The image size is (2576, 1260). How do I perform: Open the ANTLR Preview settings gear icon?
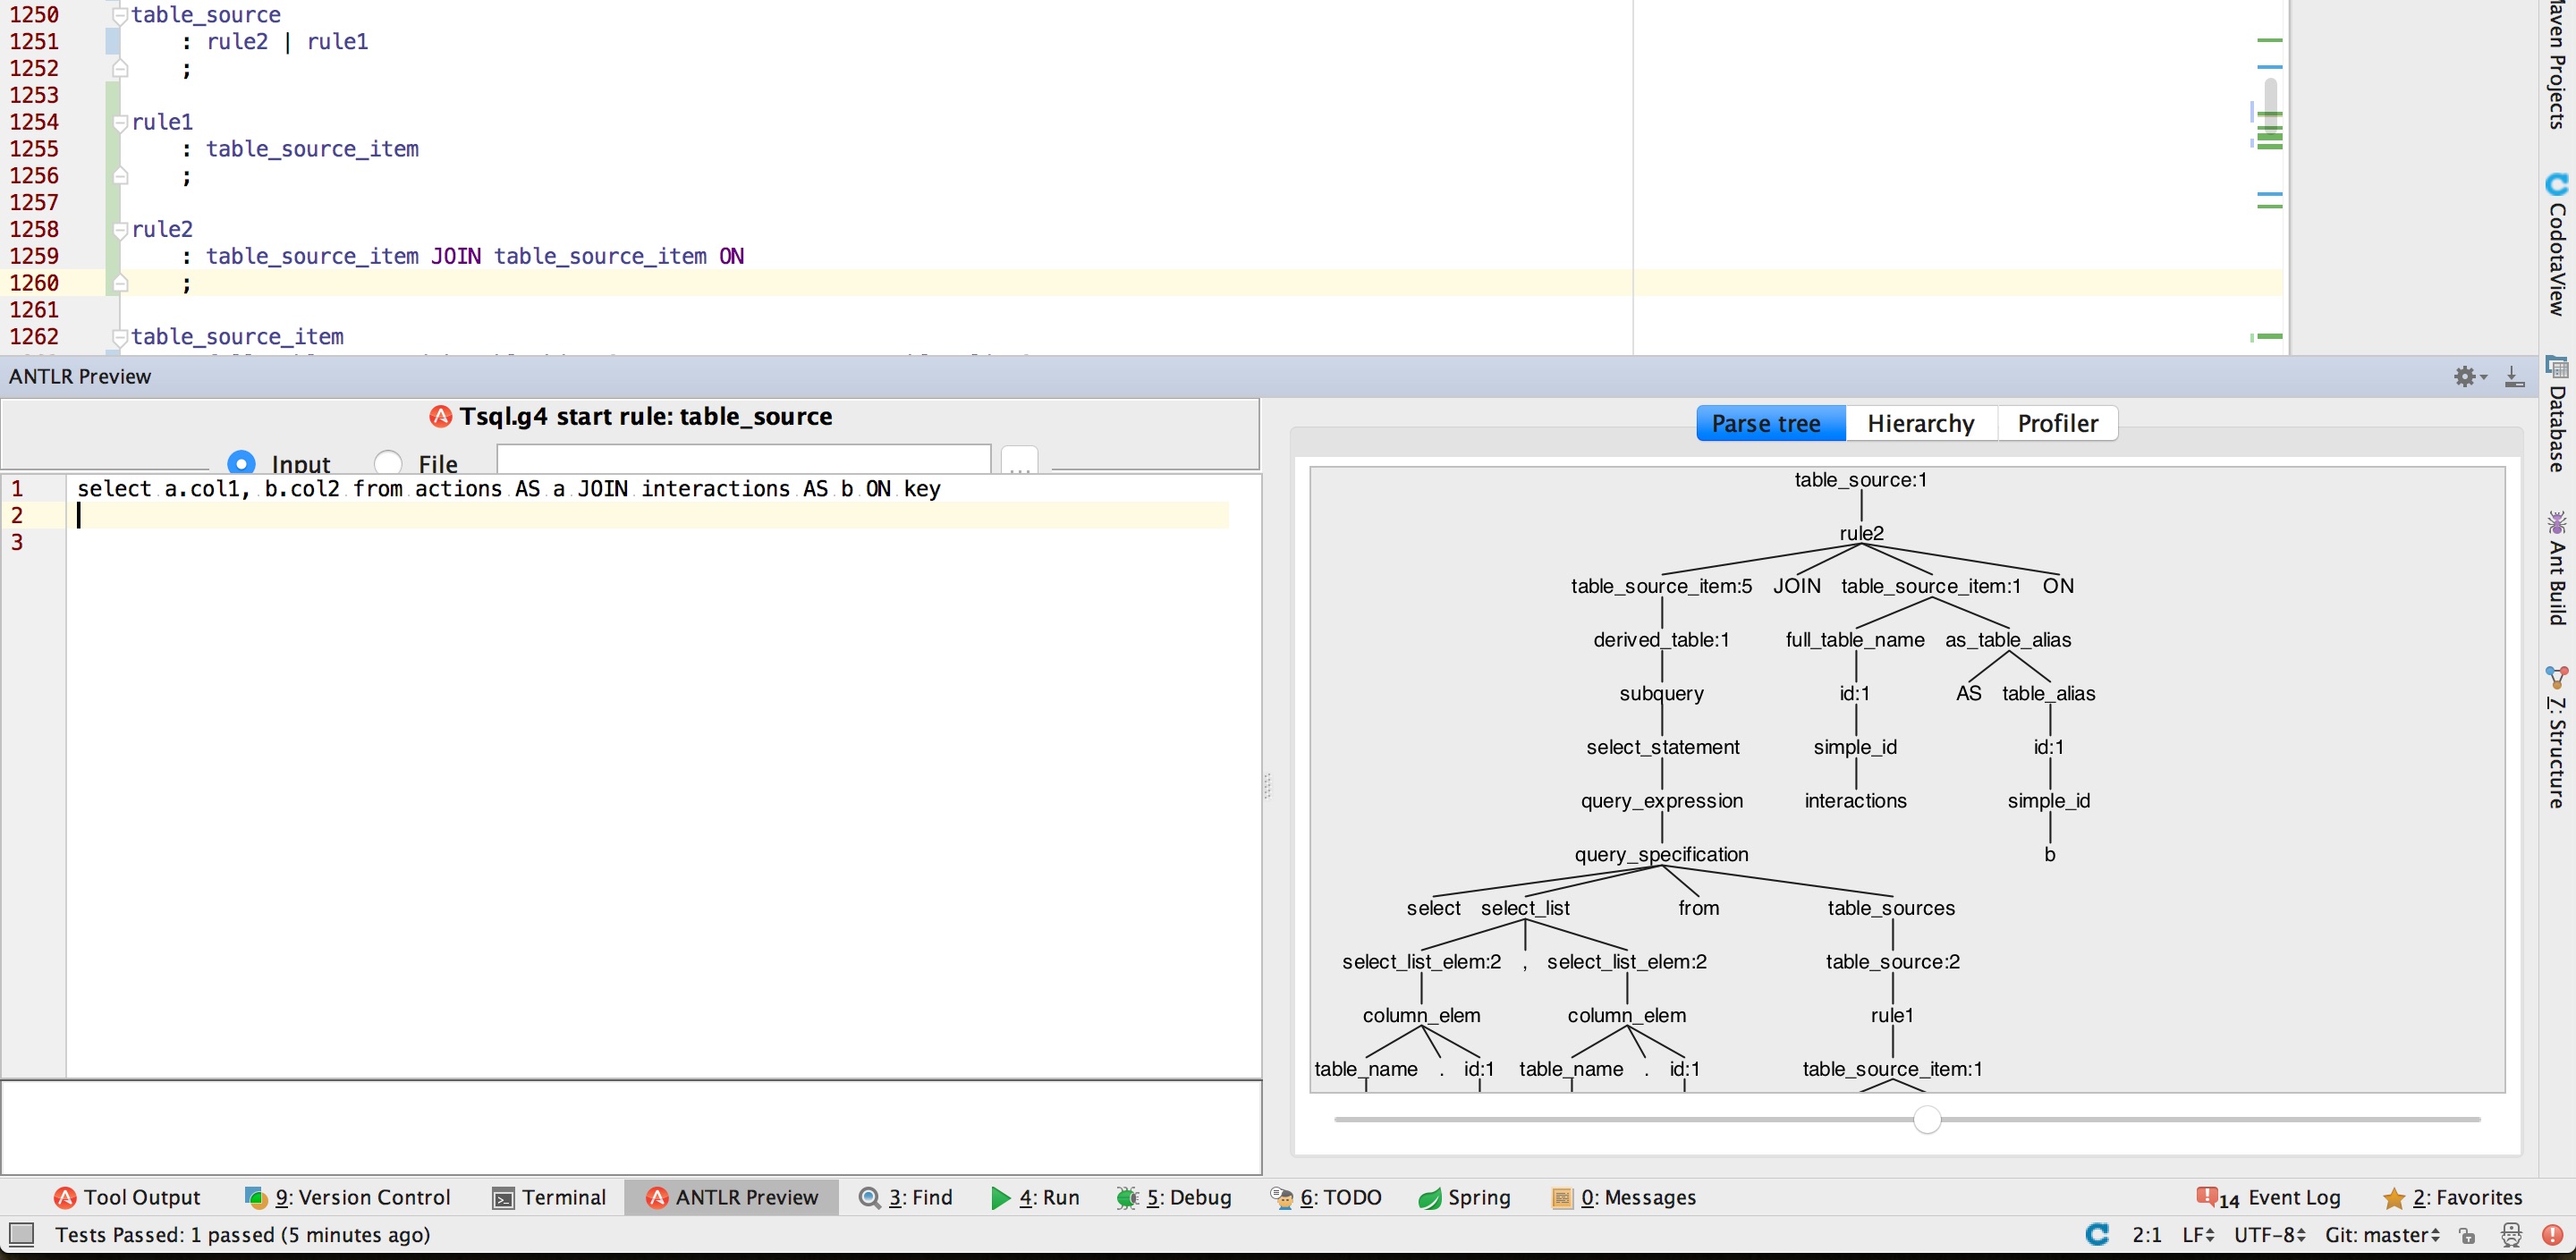tap(2466, 377)
